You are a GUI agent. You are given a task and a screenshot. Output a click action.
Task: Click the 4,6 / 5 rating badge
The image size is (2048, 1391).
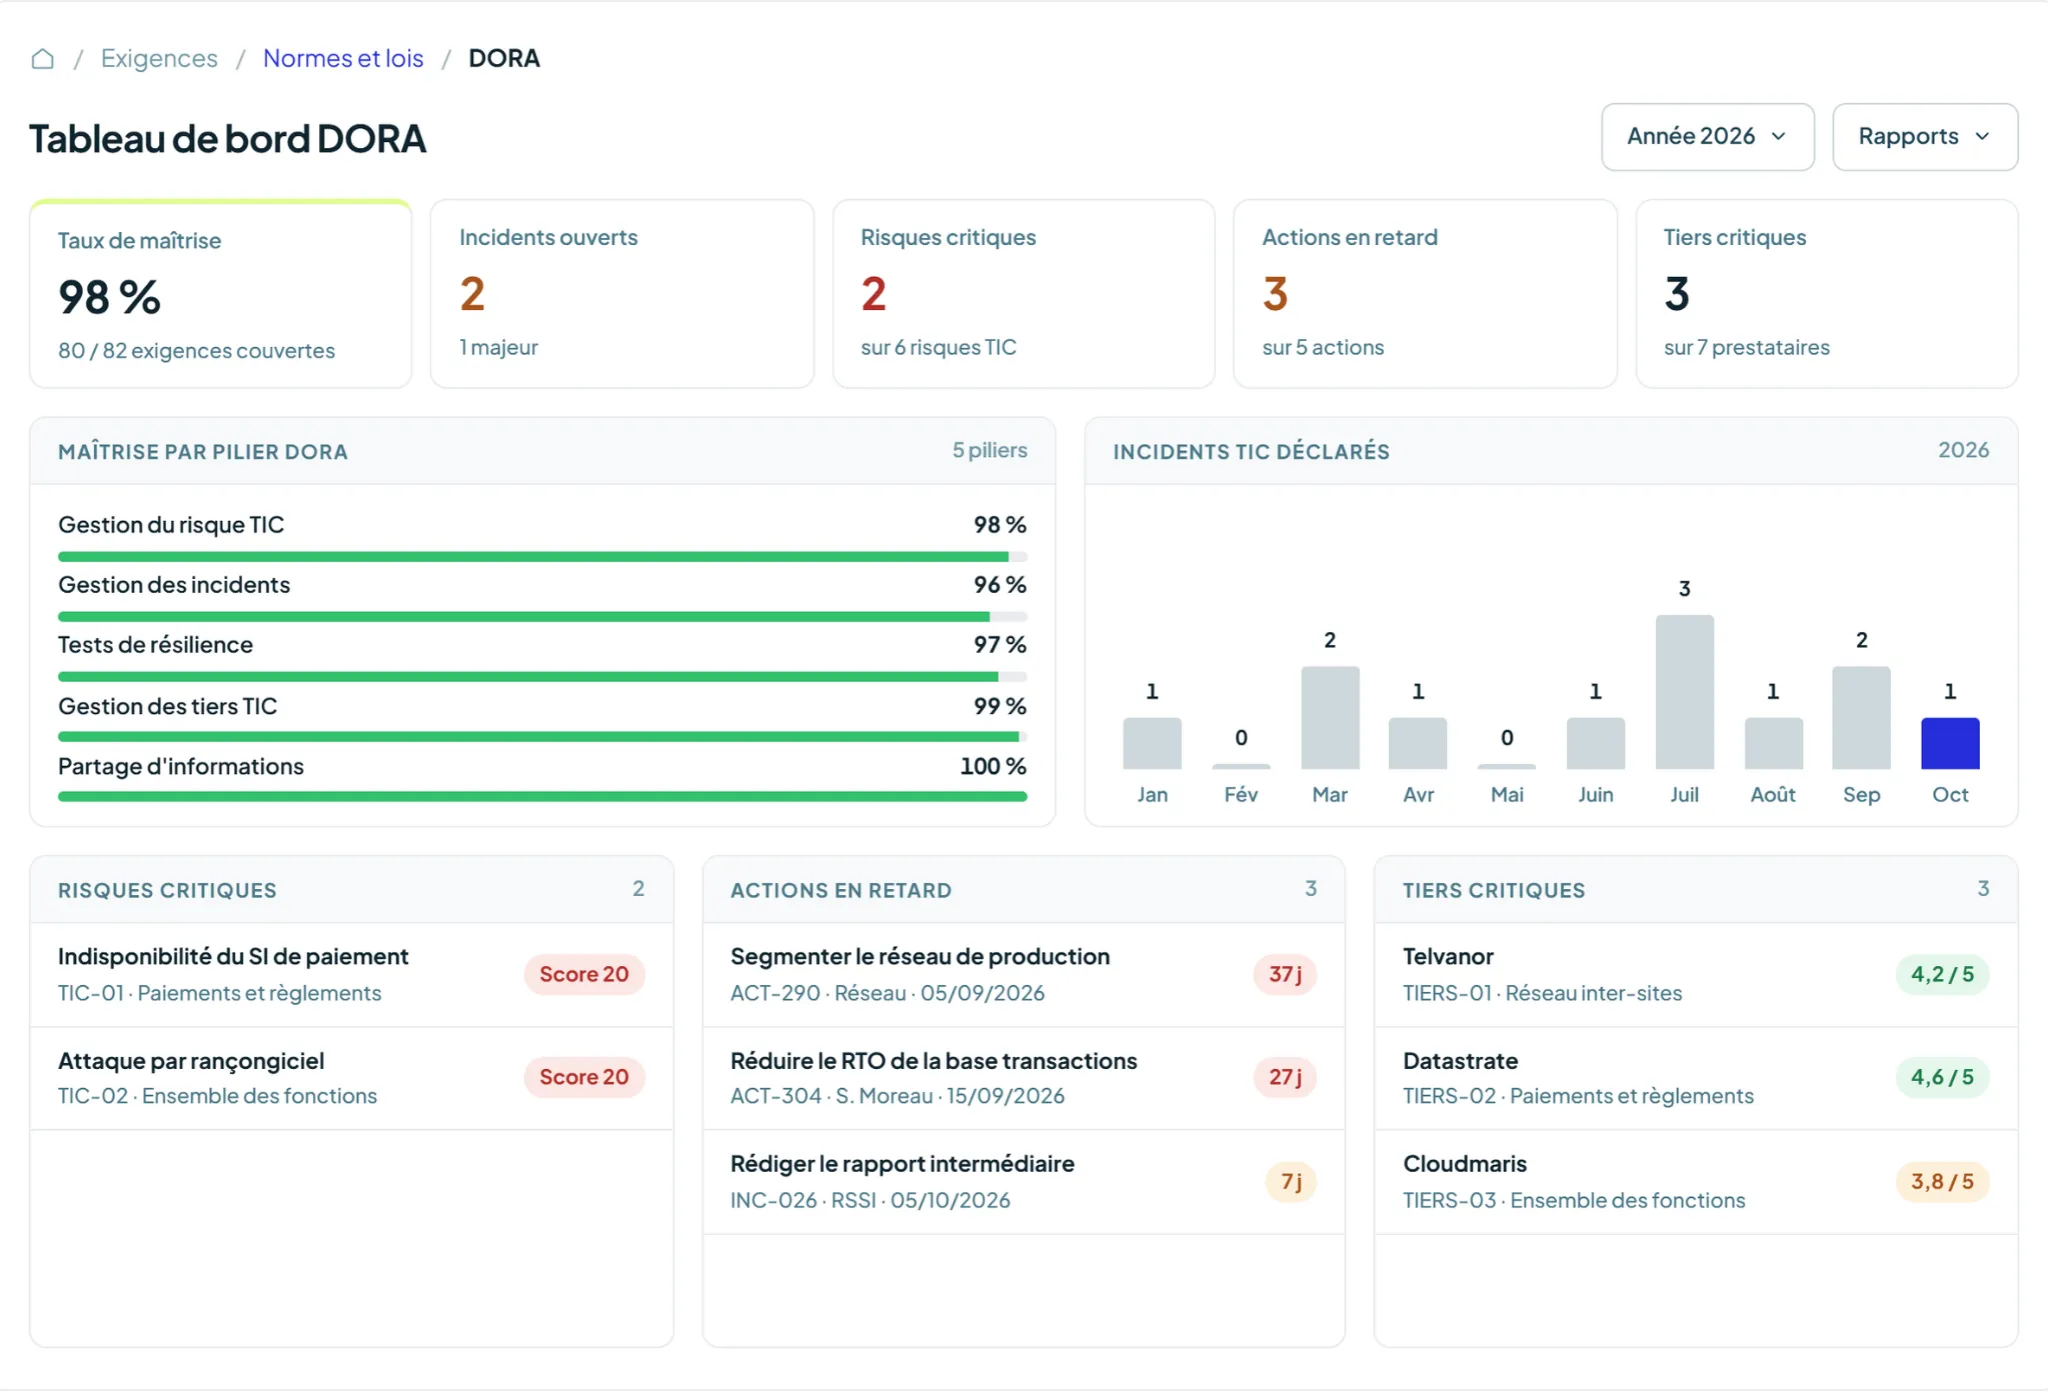[1942, 1078]
